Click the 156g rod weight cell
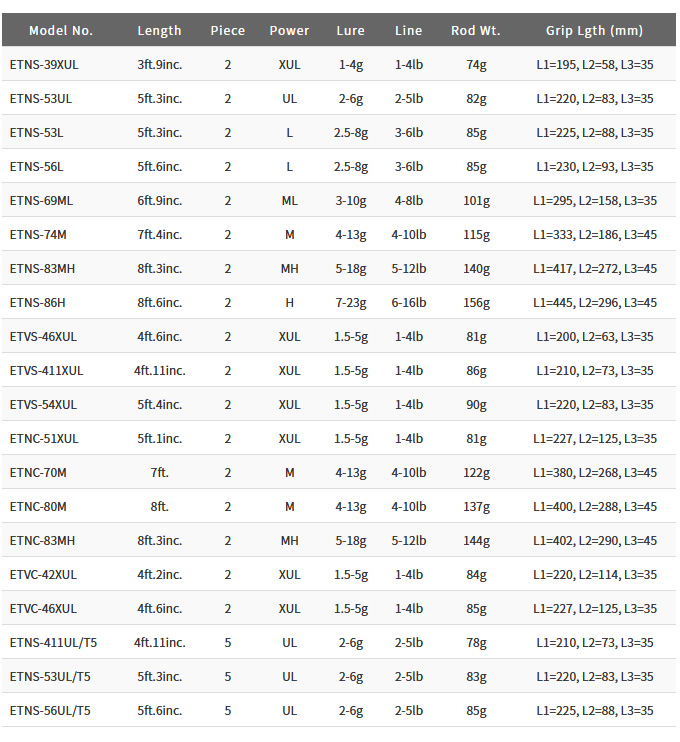 pos(476,302)
